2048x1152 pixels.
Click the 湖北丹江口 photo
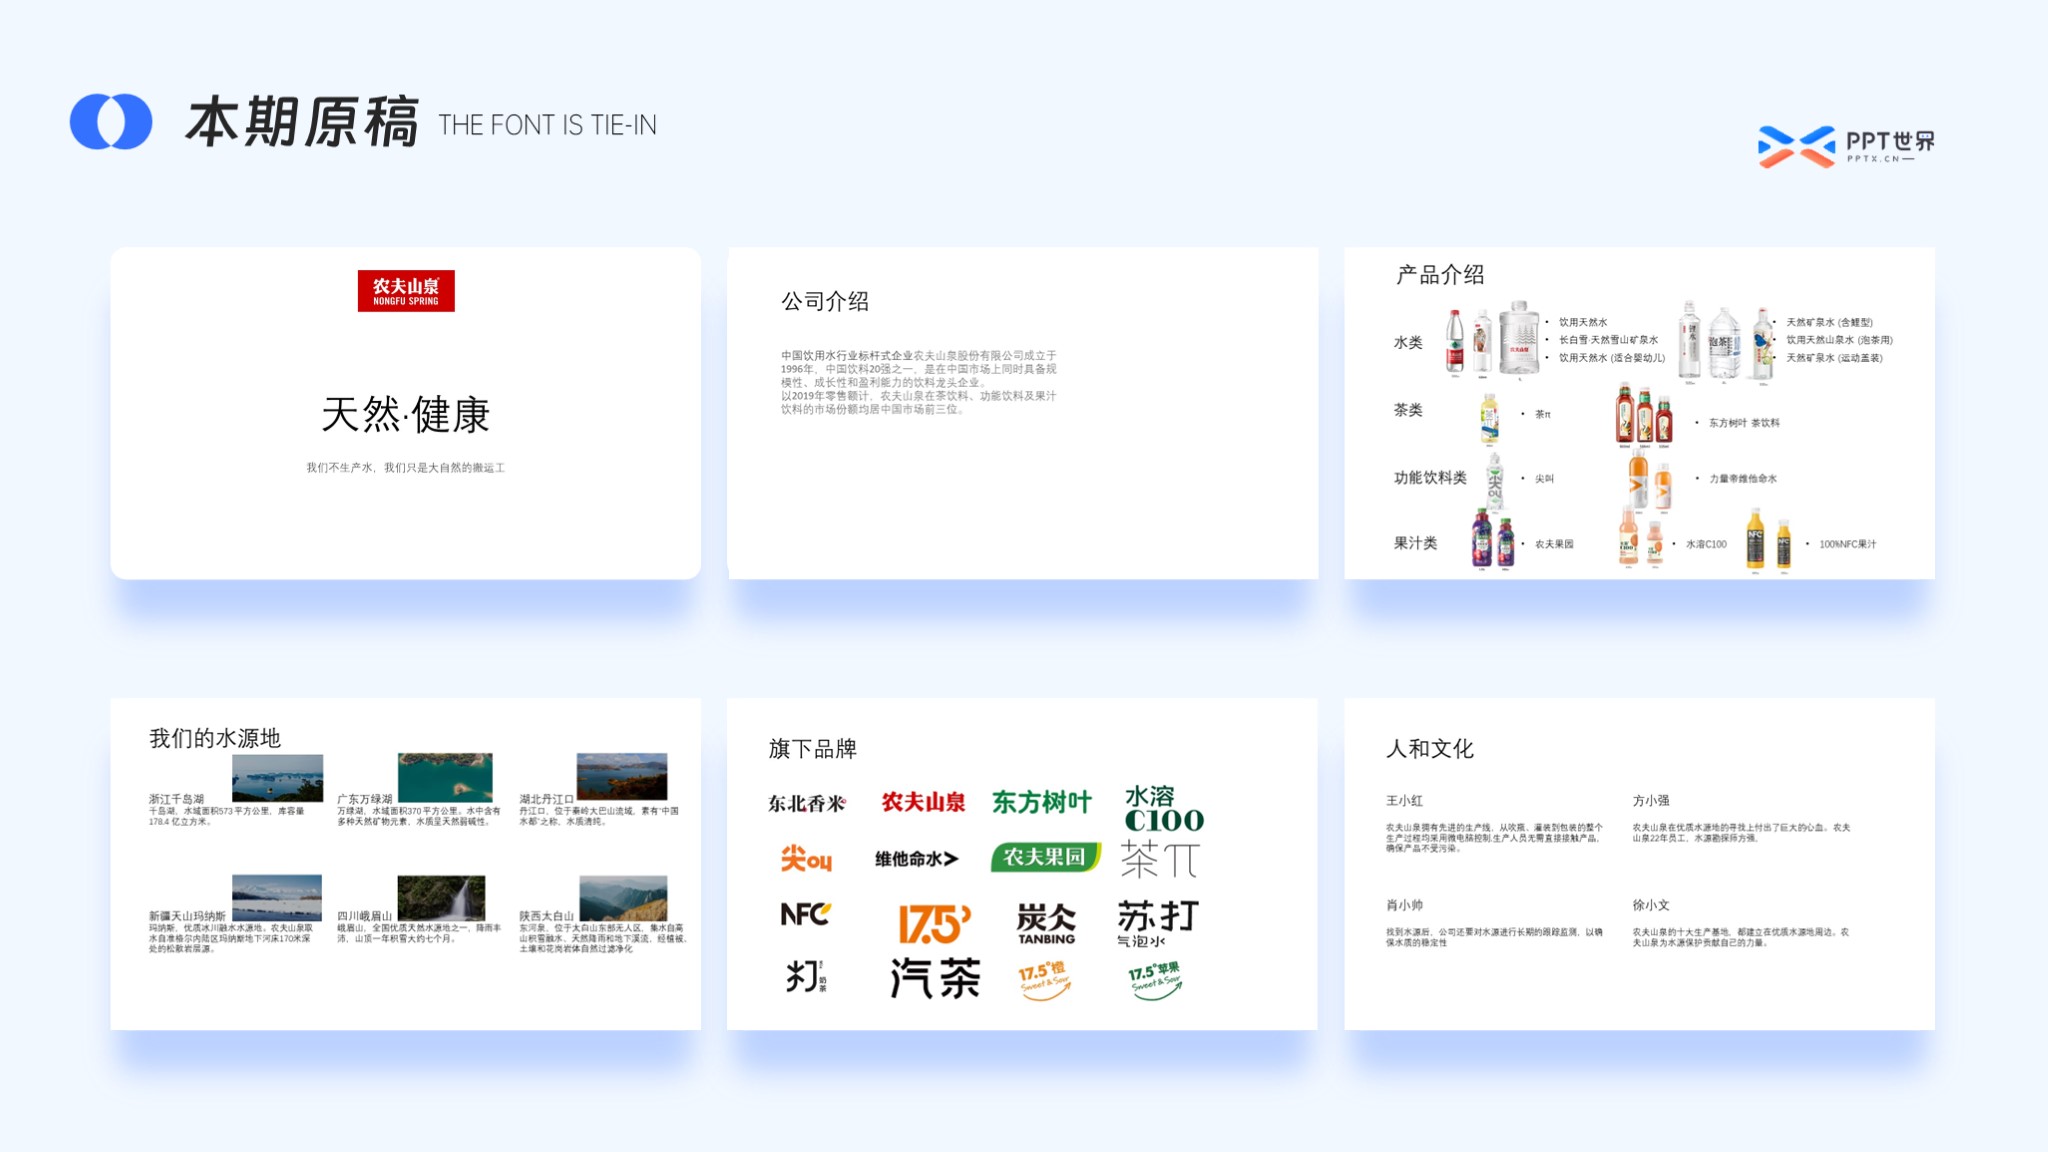tap(622, 777)
